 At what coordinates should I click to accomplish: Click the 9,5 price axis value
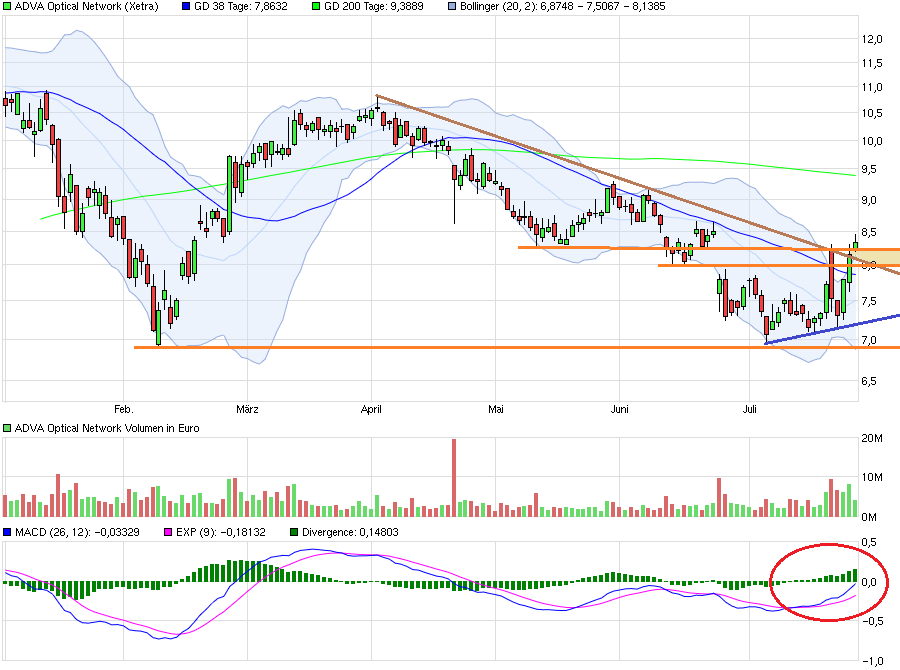pos(869,169)
